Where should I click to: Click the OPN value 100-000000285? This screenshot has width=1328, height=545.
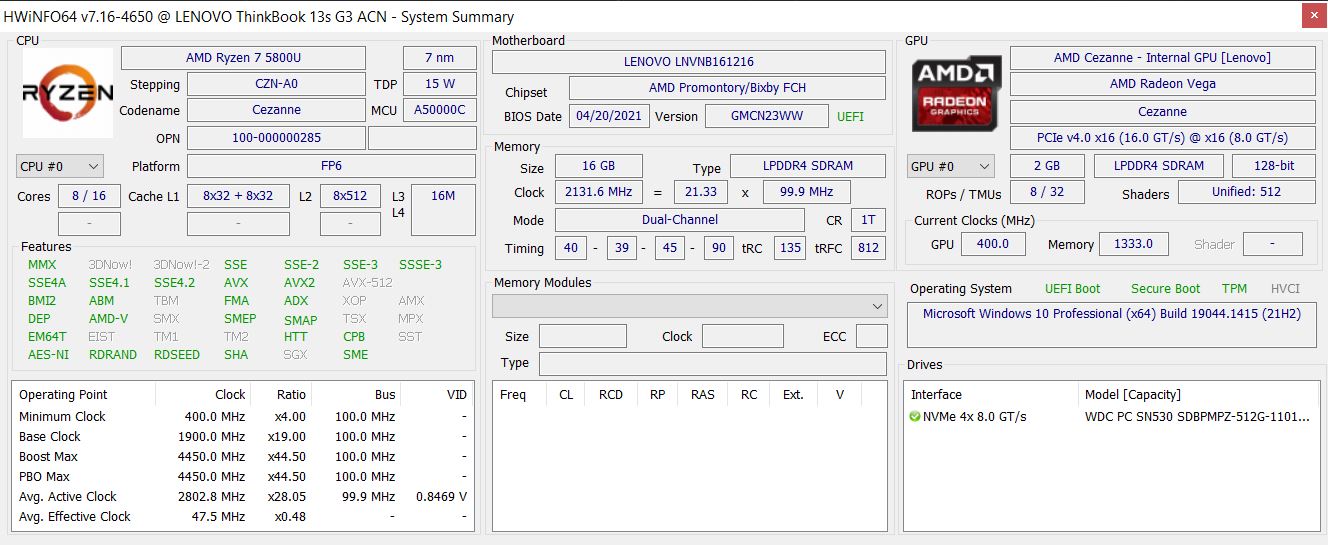click(x=276, y=138)
